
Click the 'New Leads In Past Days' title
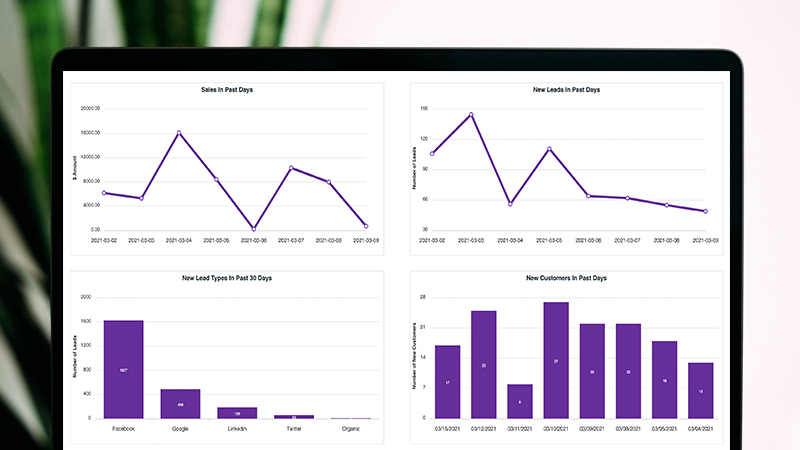point(566,90)
